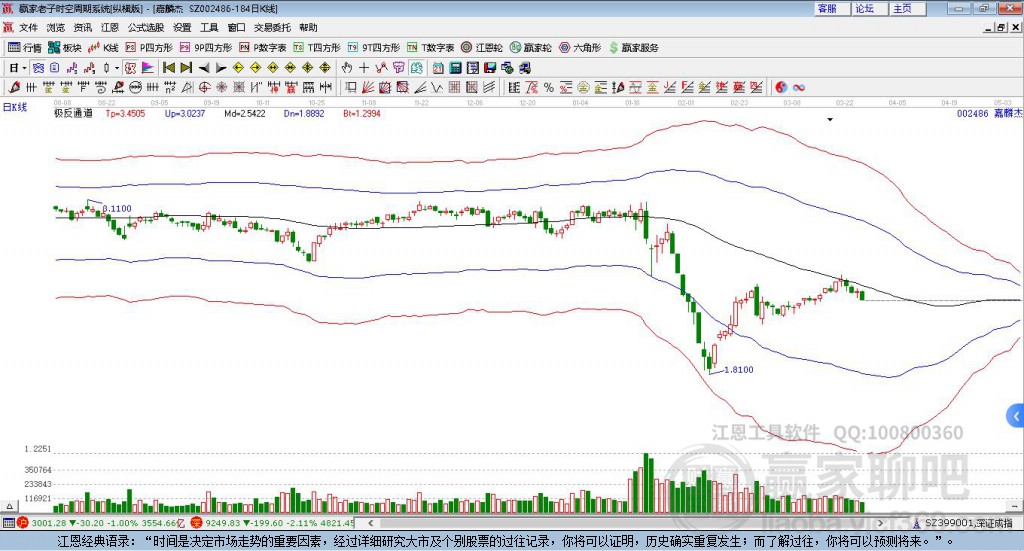Open 赢家服务 dollar-sign service

(633, 48)
